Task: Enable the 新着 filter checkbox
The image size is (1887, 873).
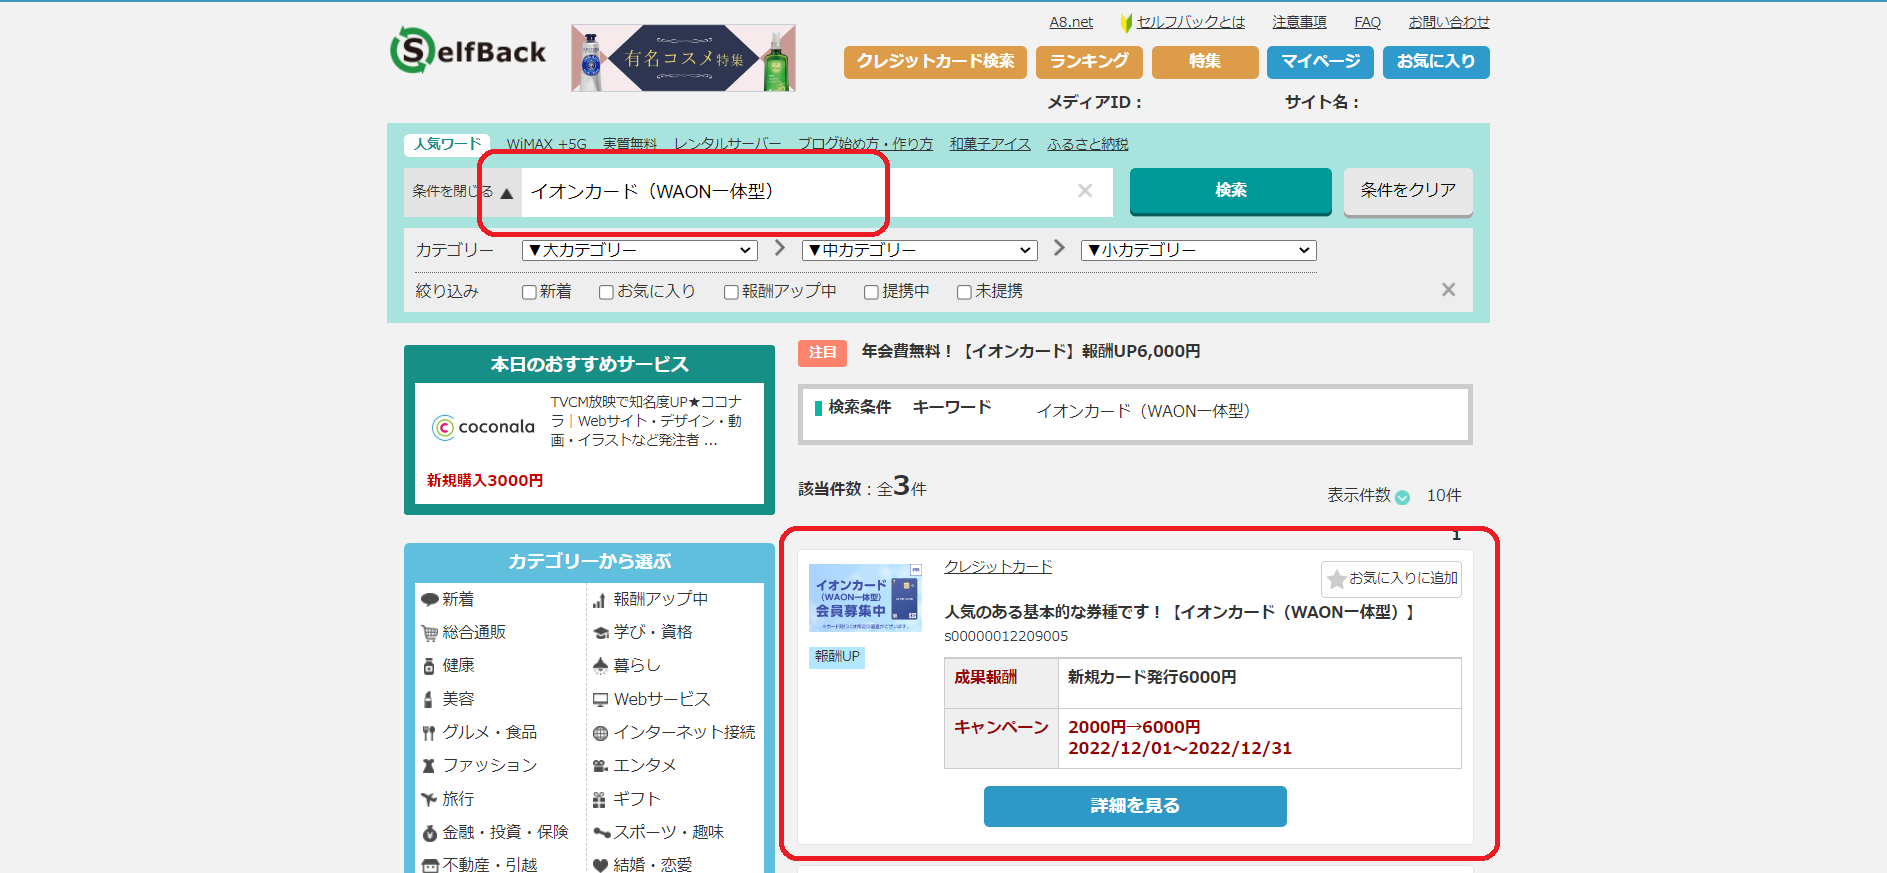Action: pos(529,292)
